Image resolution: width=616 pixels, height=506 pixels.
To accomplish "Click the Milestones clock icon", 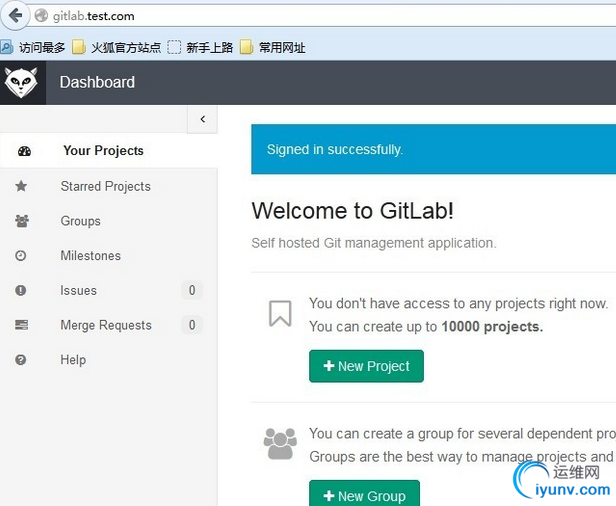I will pos(20,256).
